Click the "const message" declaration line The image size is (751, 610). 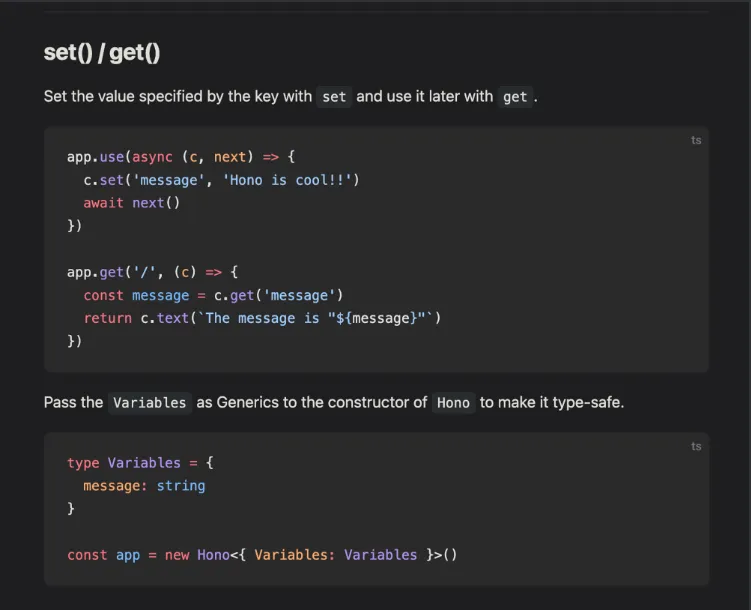coord(212,295)
